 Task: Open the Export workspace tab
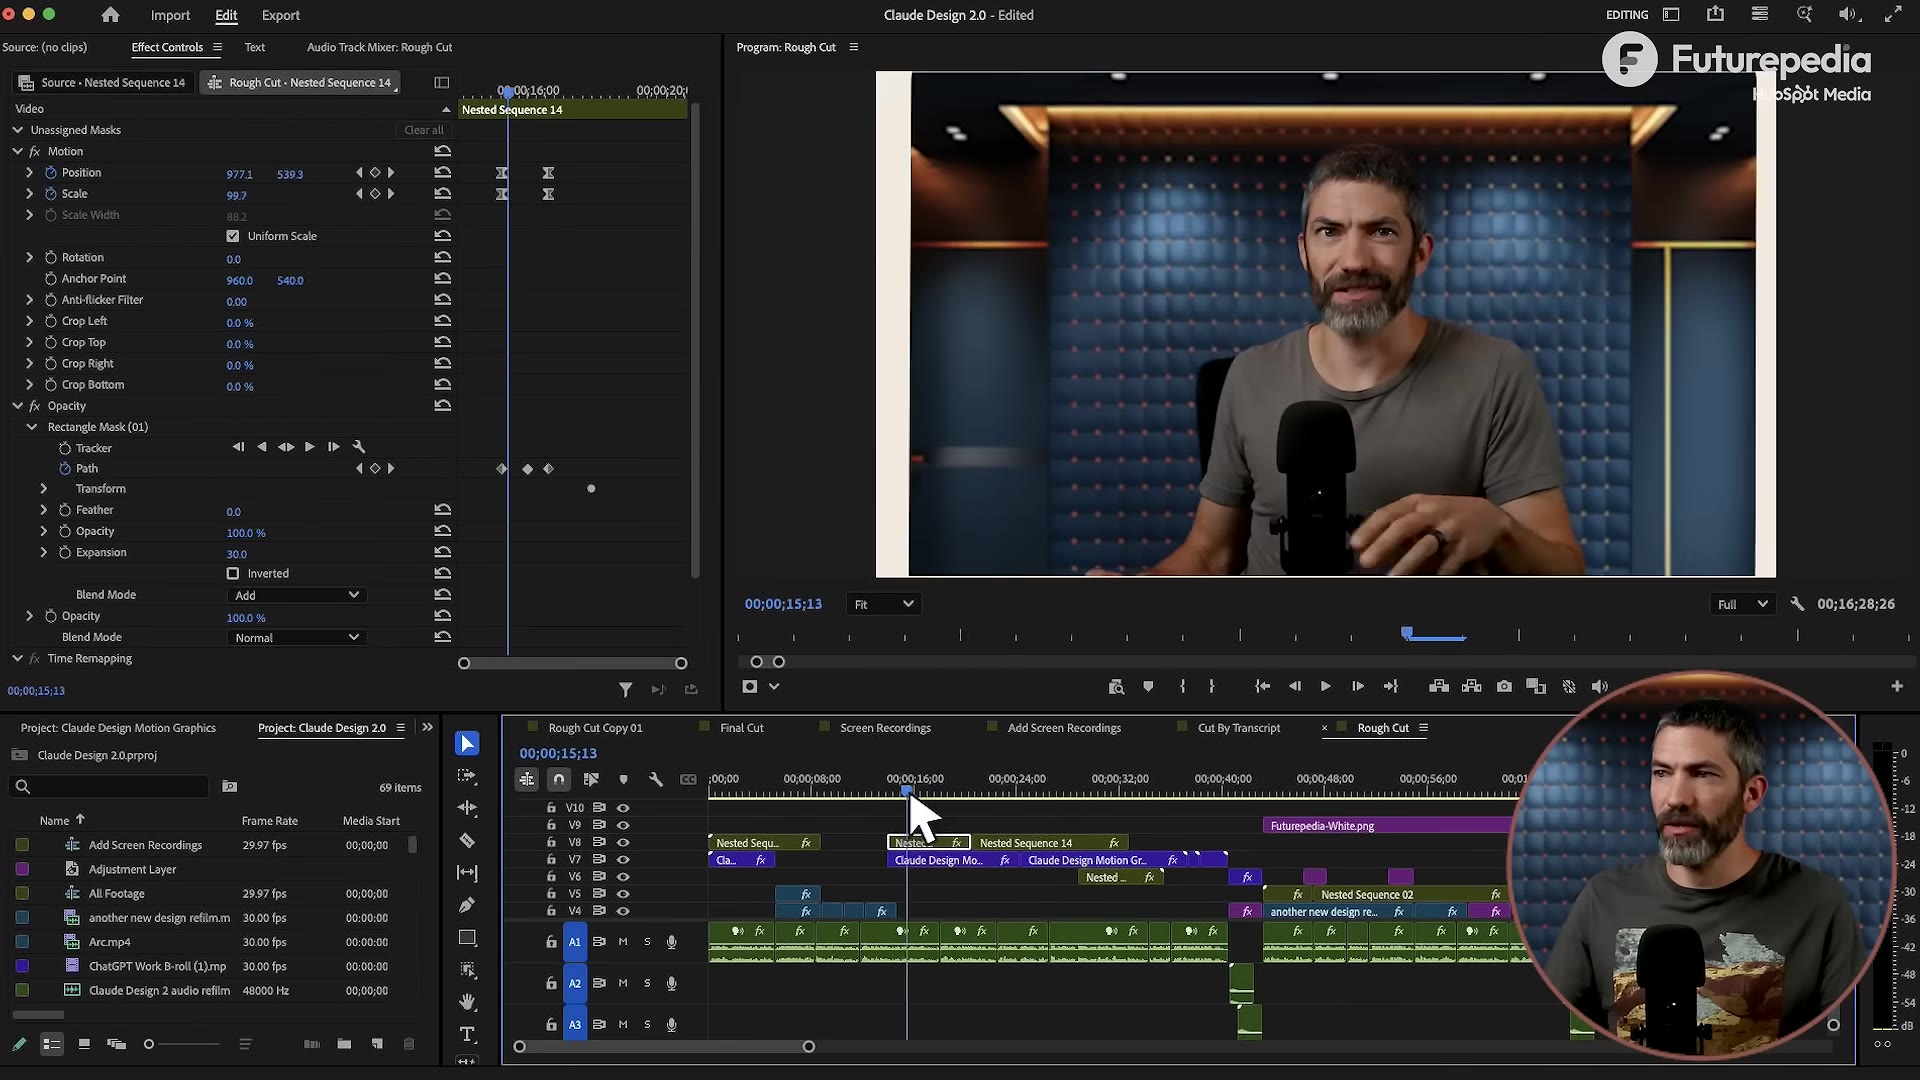coord(280,15)
